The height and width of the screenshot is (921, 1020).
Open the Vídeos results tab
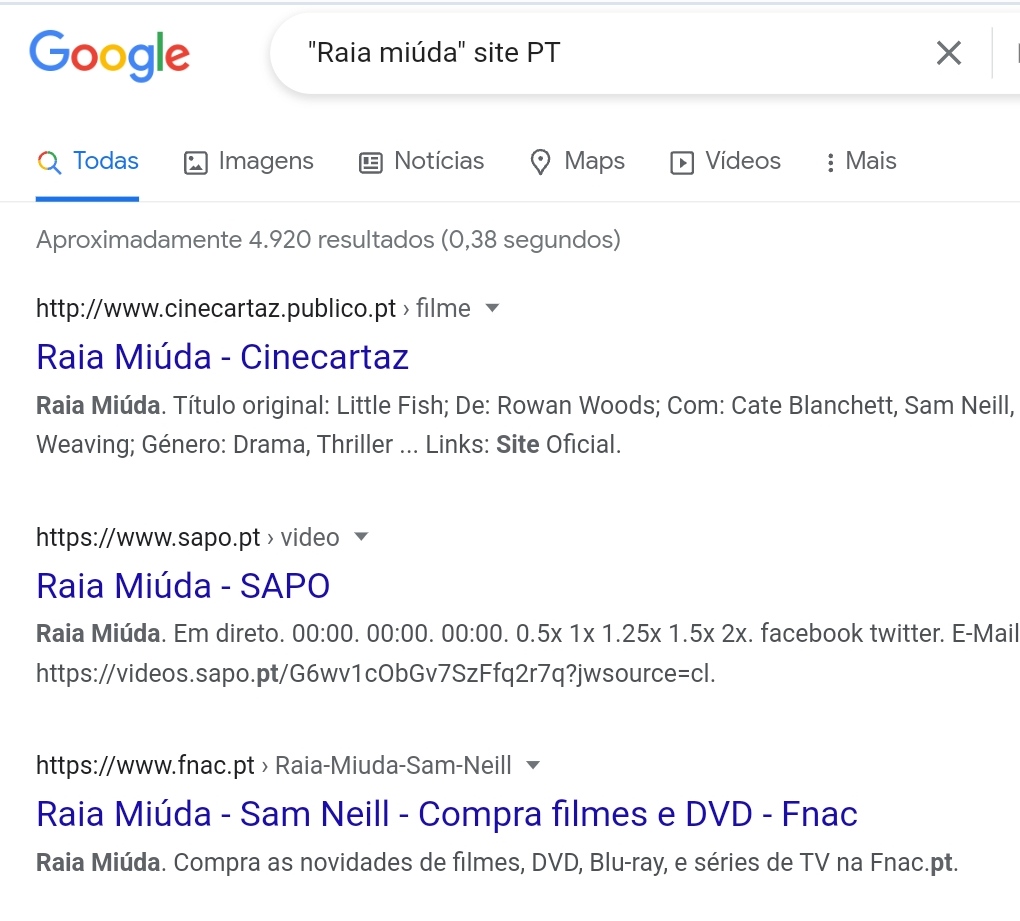click(742, 161)
